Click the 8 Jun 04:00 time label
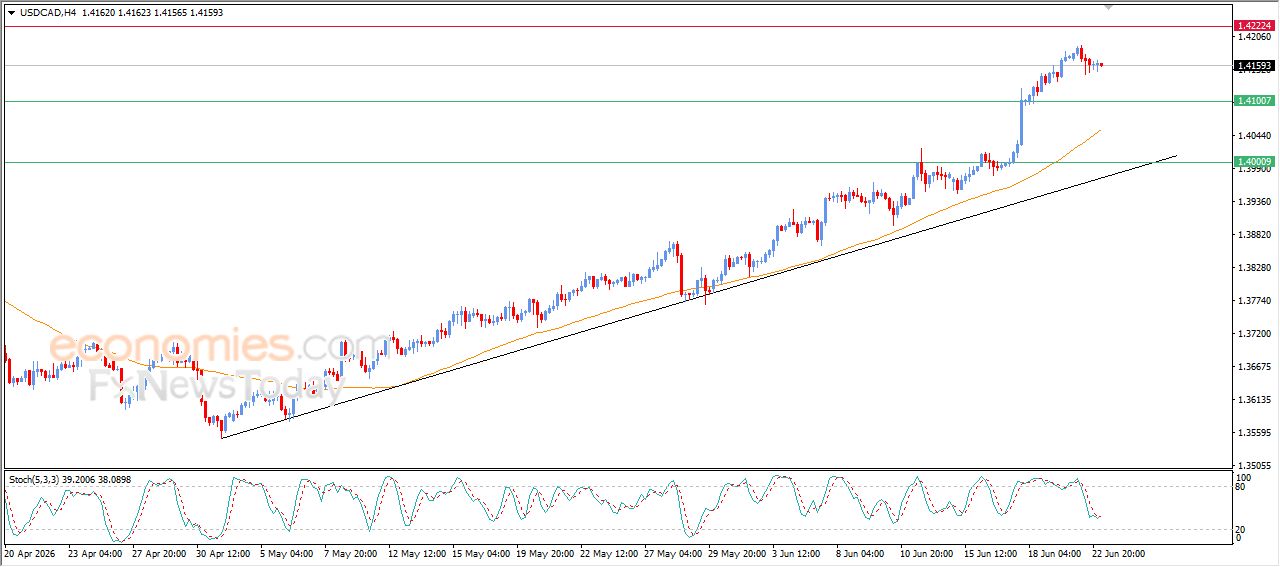The width and height of the screenshot is (1280, 567). coord(862,553)
